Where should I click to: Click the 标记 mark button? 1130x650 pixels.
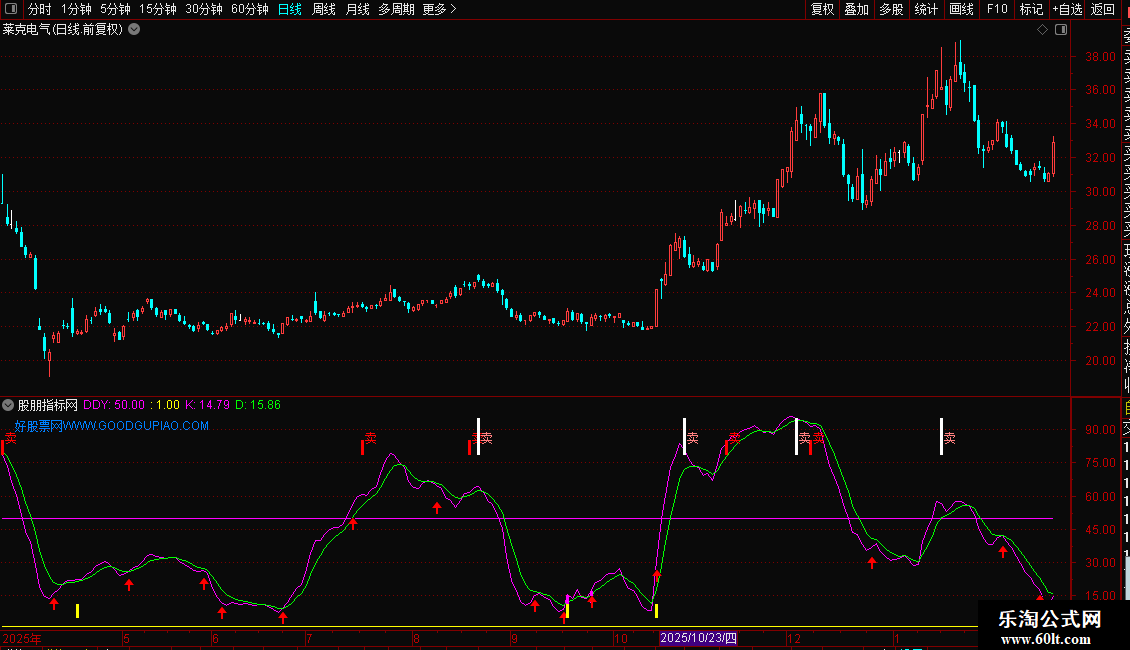pyautogui.click(x=1031, y=9)
